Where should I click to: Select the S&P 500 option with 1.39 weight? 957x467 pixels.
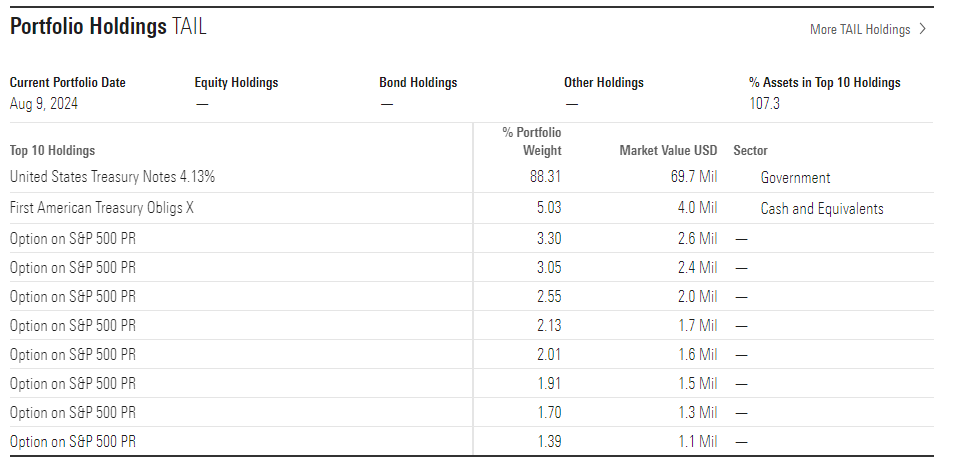72,441
